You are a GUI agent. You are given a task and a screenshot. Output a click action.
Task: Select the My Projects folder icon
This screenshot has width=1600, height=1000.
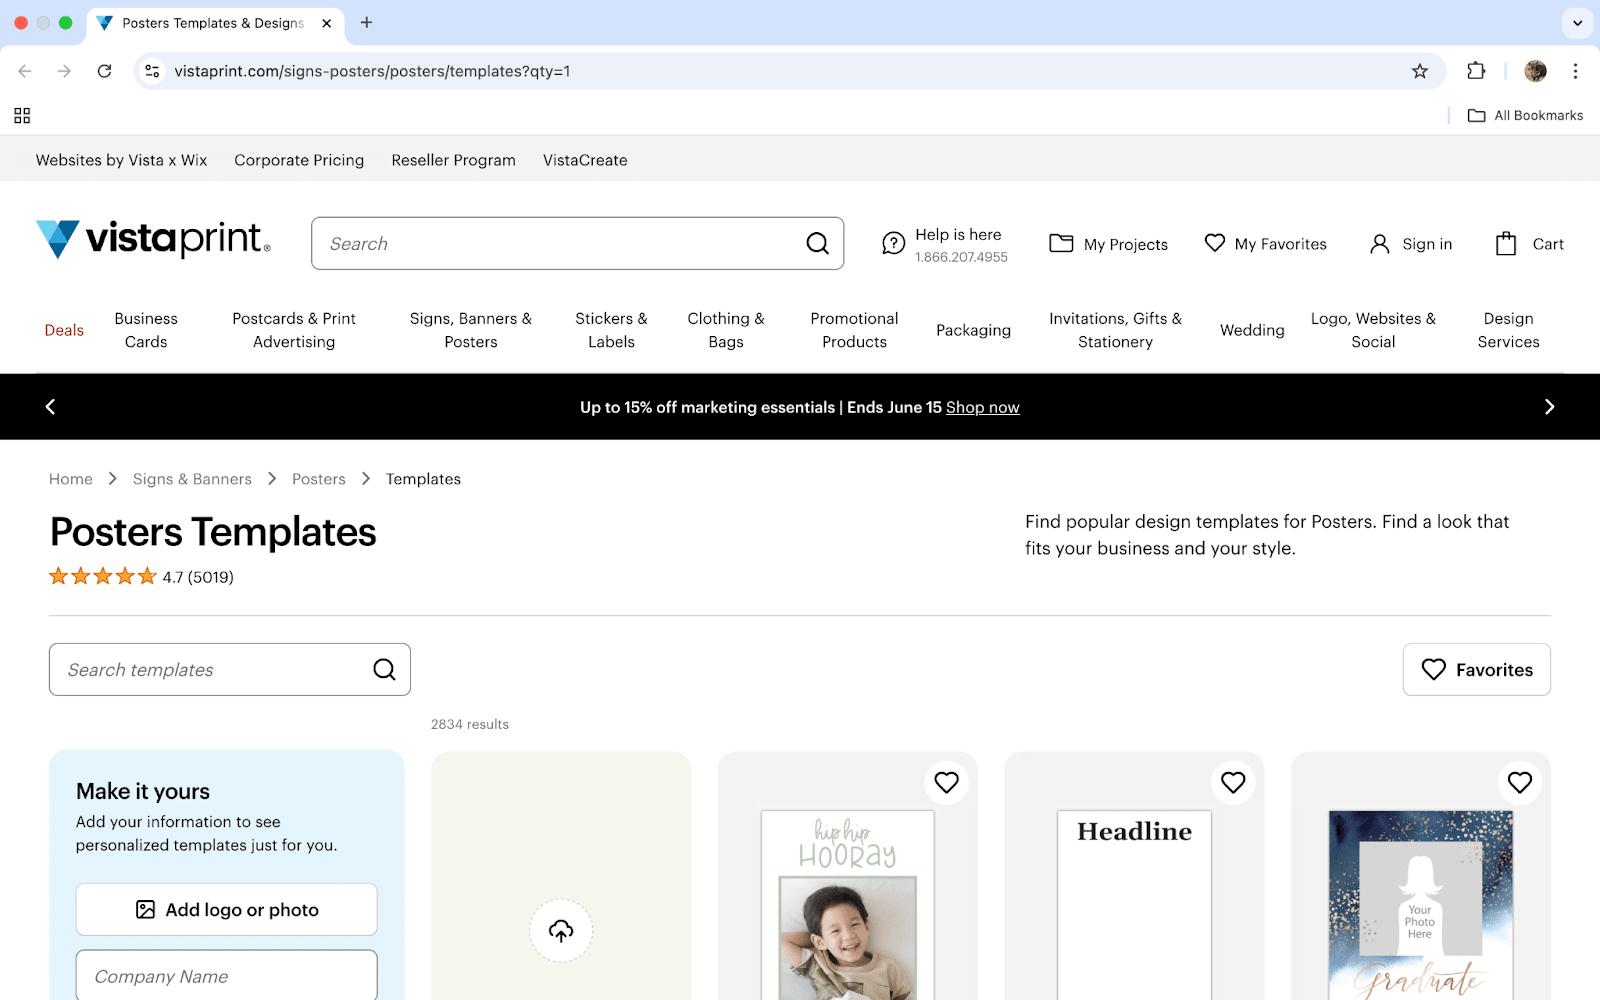pyautogui.click(x=1061, y=243)
